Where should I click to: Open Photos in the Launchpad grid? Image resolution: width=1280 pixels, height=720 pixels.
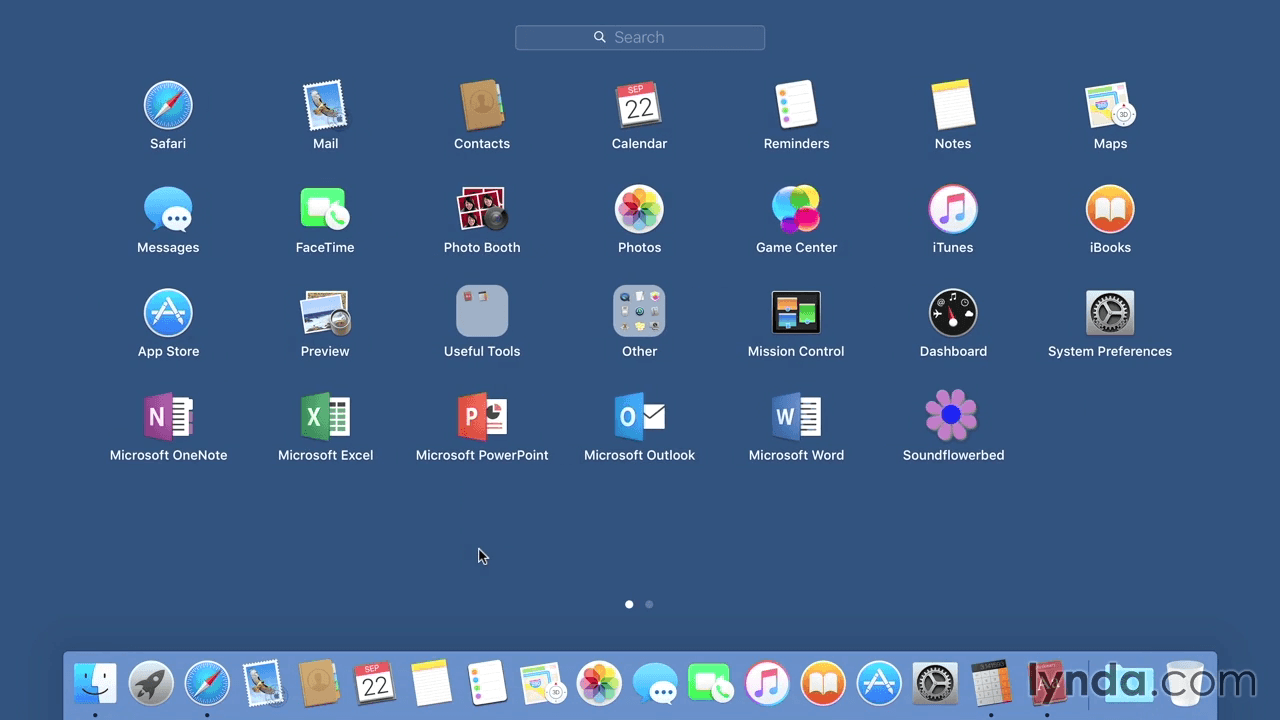click(639, 210)
